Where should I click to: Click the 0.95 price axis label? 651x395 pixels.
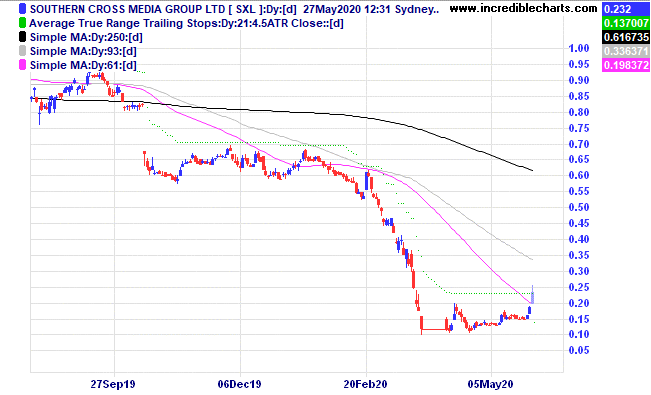(579, 64)
